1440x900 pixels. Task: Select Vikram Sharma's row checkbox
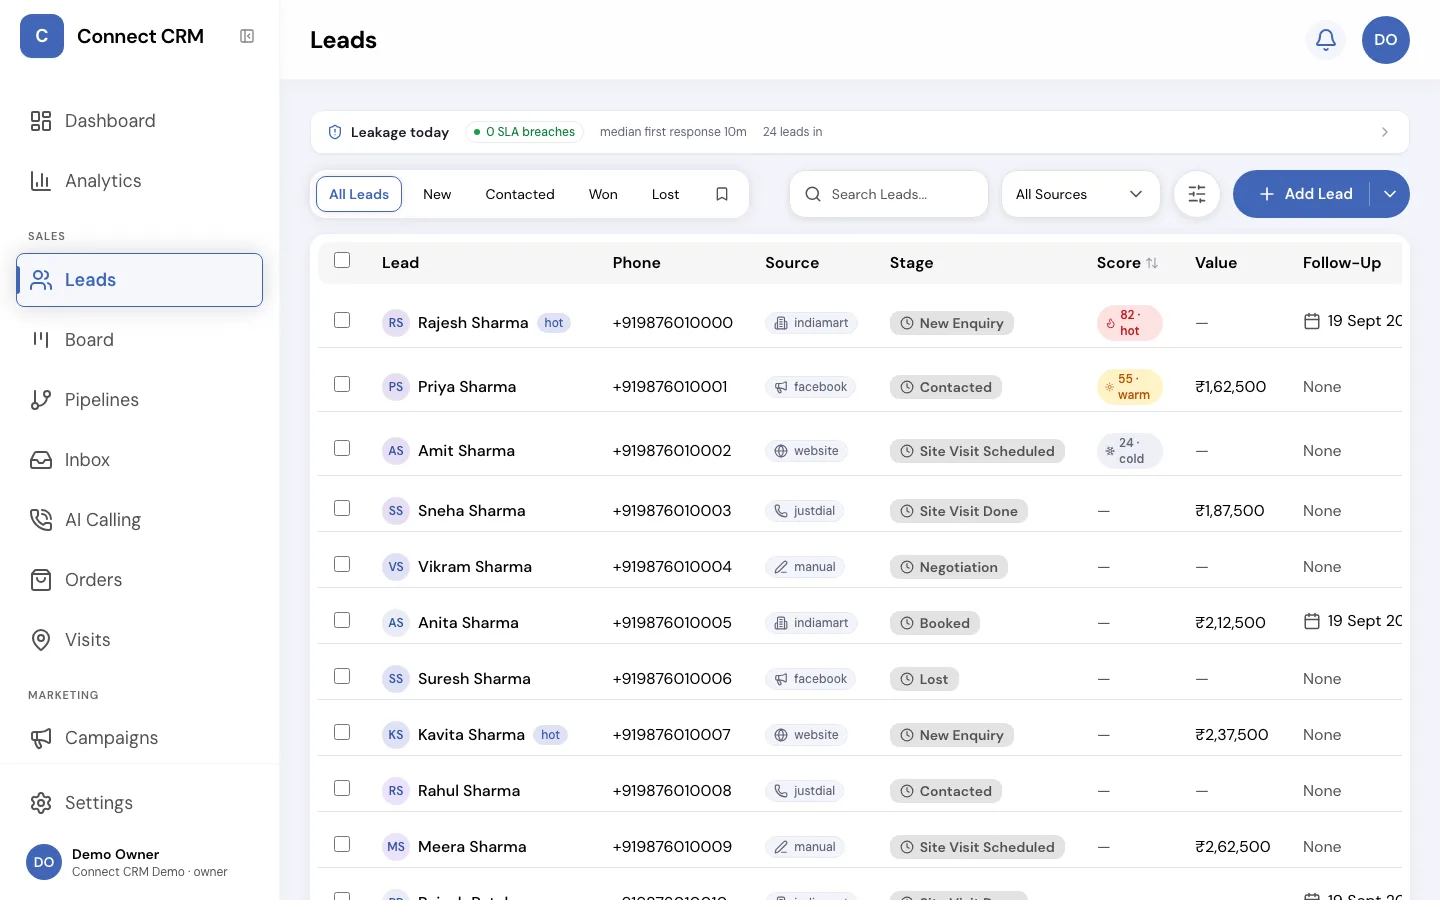[342, 564]
